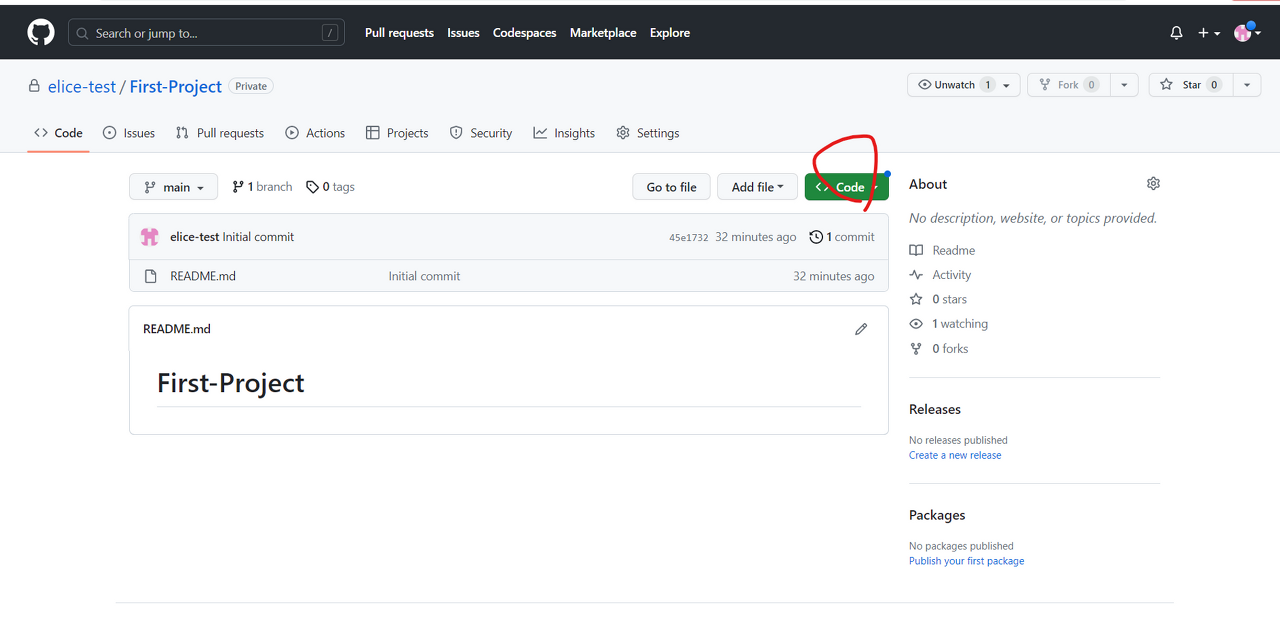Click the Fork button

coord(1069,85)
